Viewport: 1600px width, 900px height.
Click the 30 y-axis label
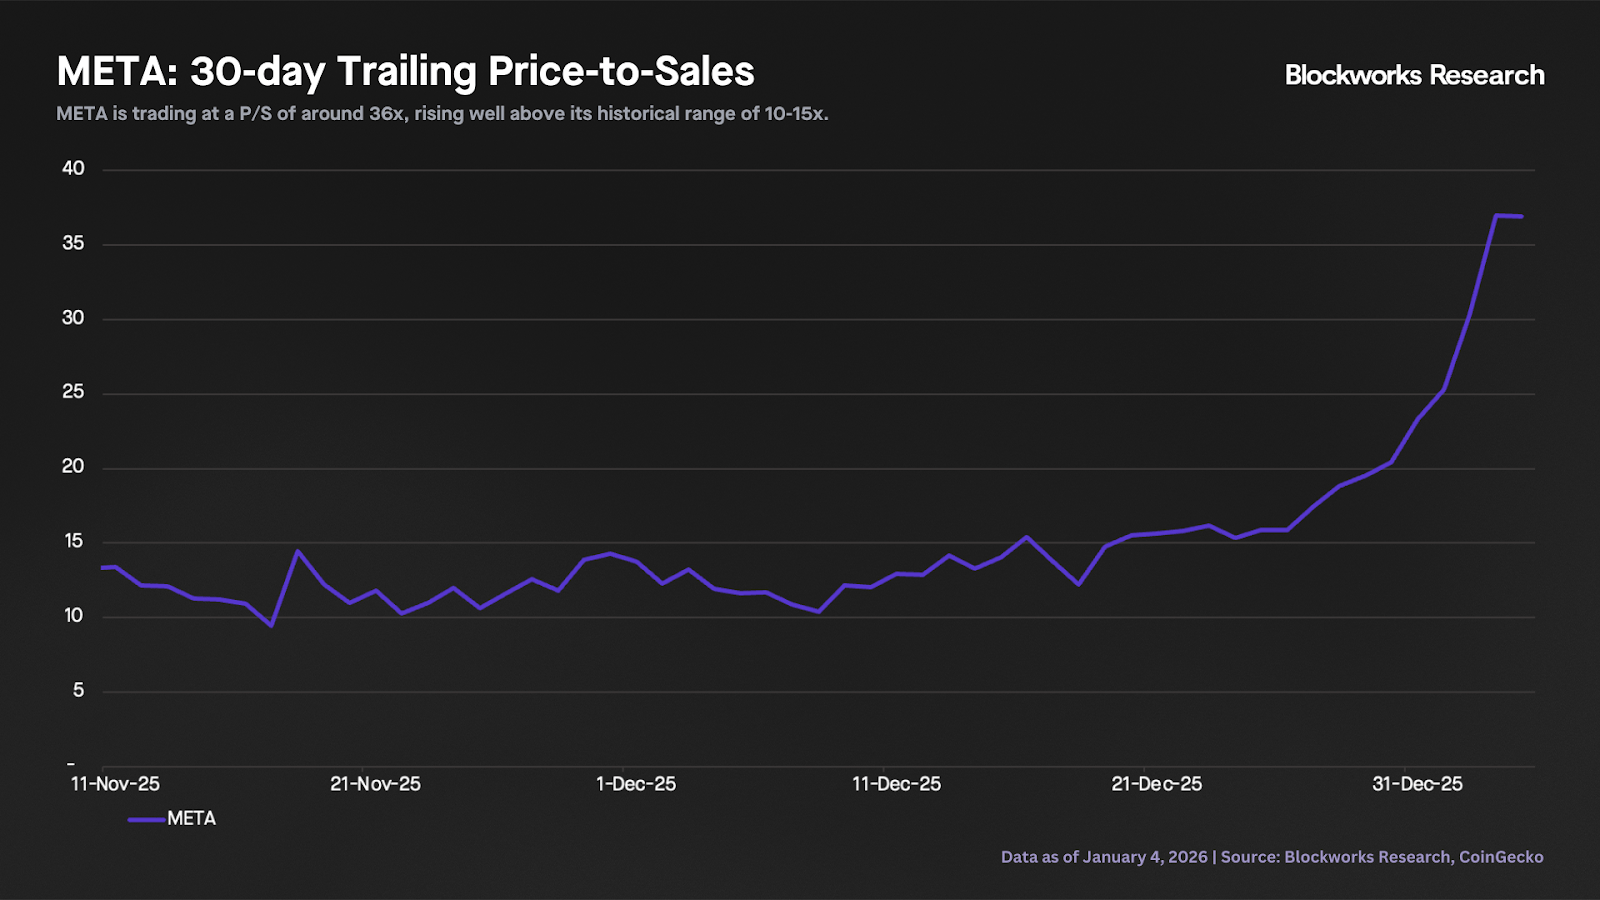(73, 318)
